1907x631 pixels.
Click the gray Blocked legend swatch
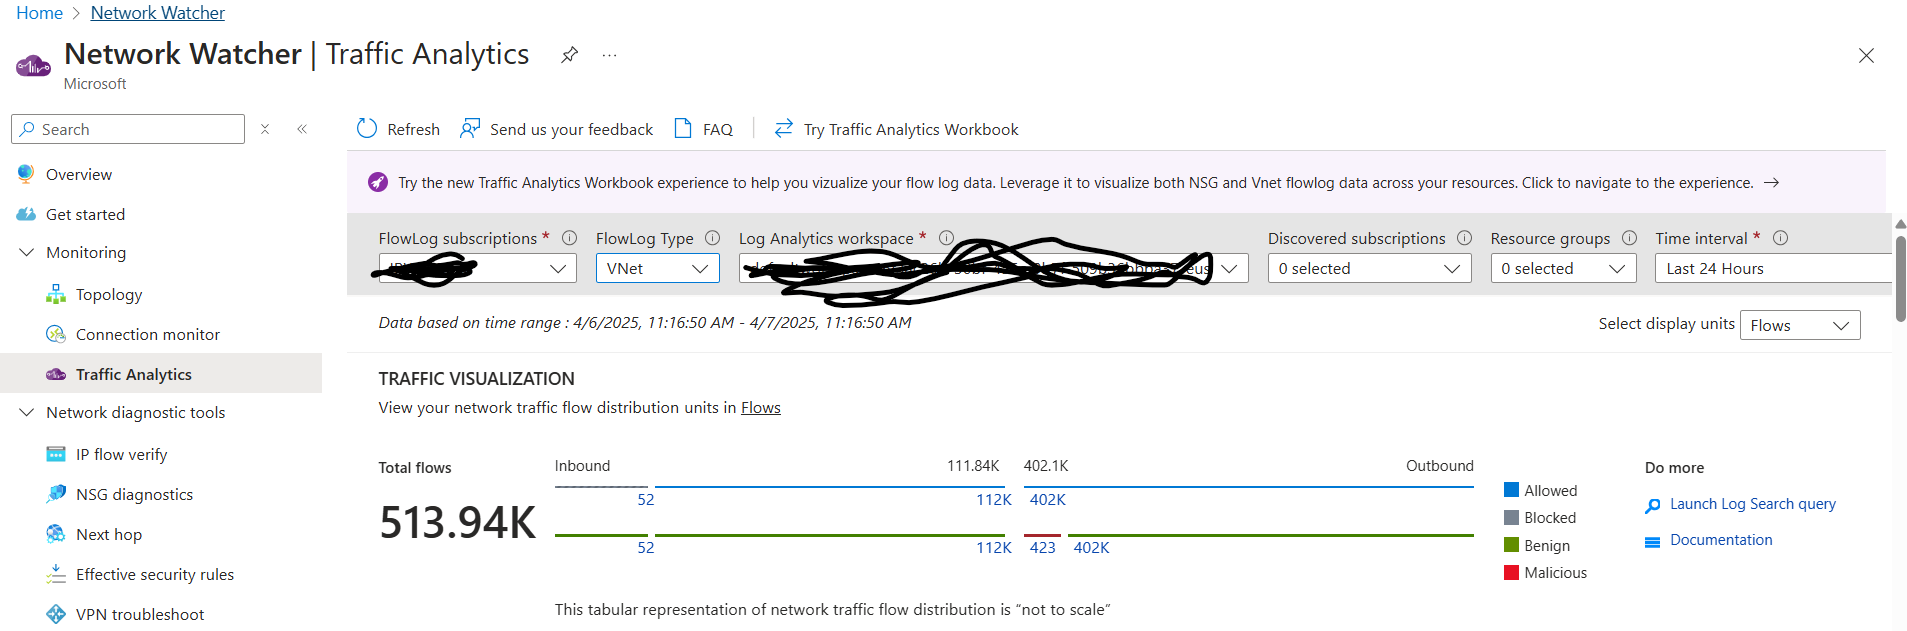coord(1512,517)
